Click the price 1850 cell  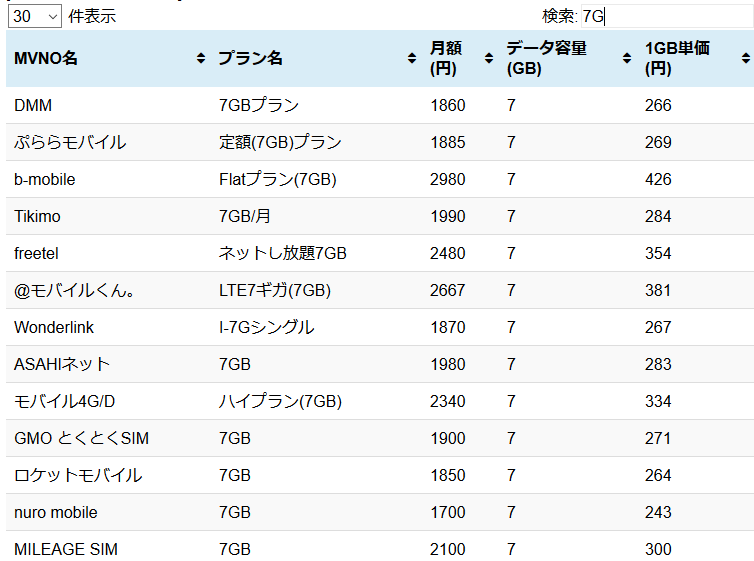tap(447, 475)
